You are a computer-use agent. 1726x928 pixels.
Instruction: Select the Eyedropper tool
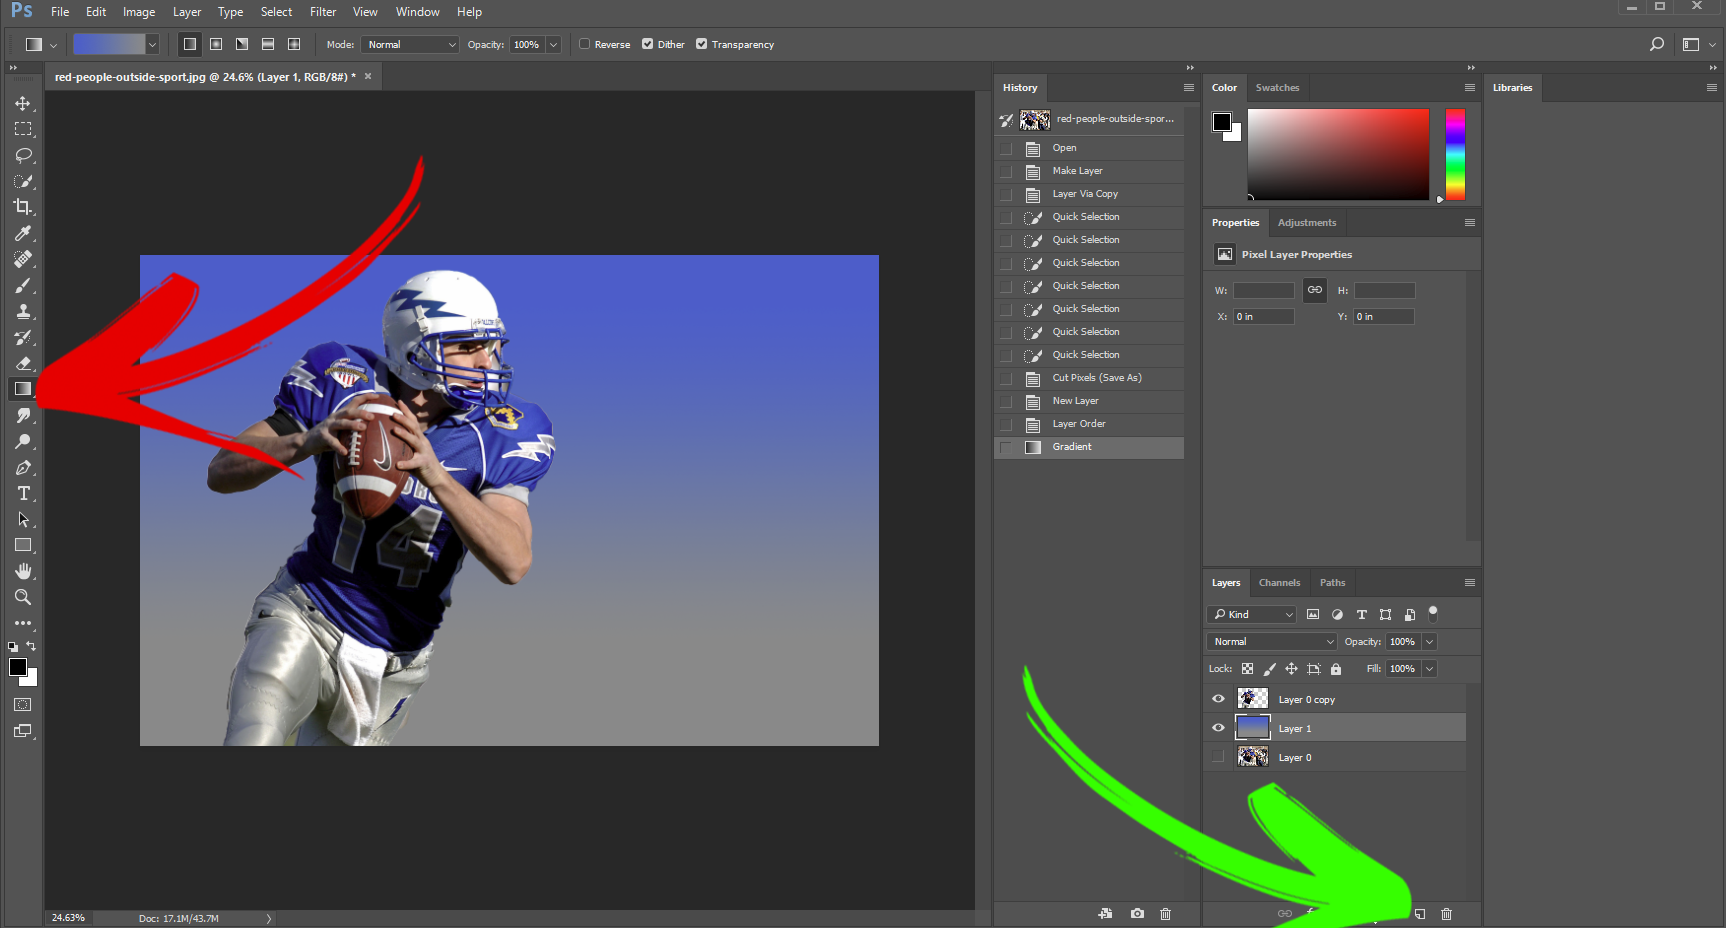pyautogui.click(x=23, y=233)
